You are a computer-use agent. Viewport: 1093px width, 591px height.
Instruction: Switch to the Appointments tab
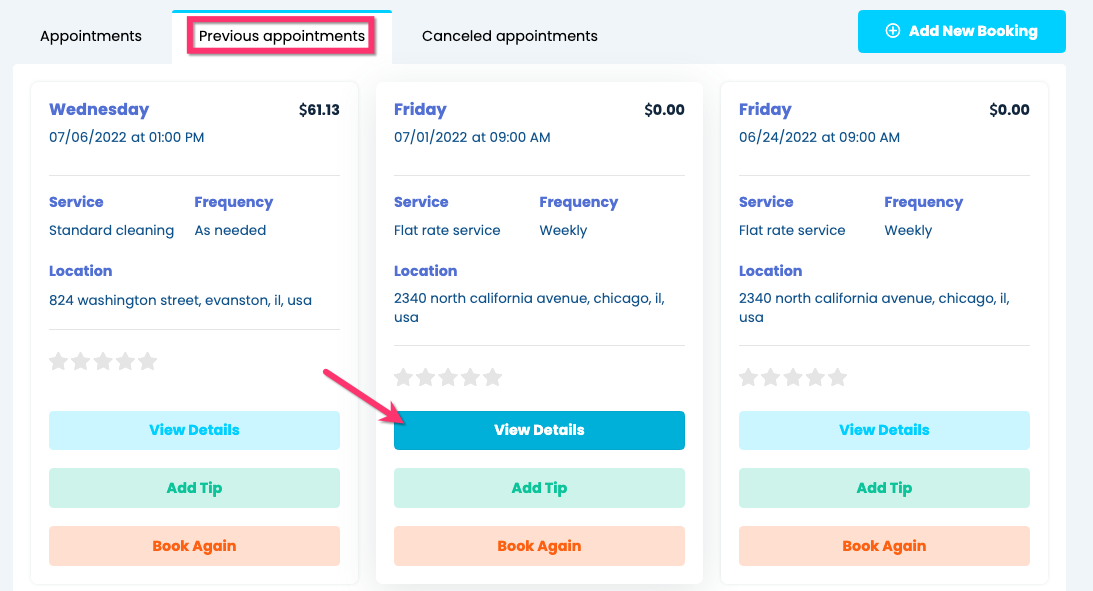point(91,36)
